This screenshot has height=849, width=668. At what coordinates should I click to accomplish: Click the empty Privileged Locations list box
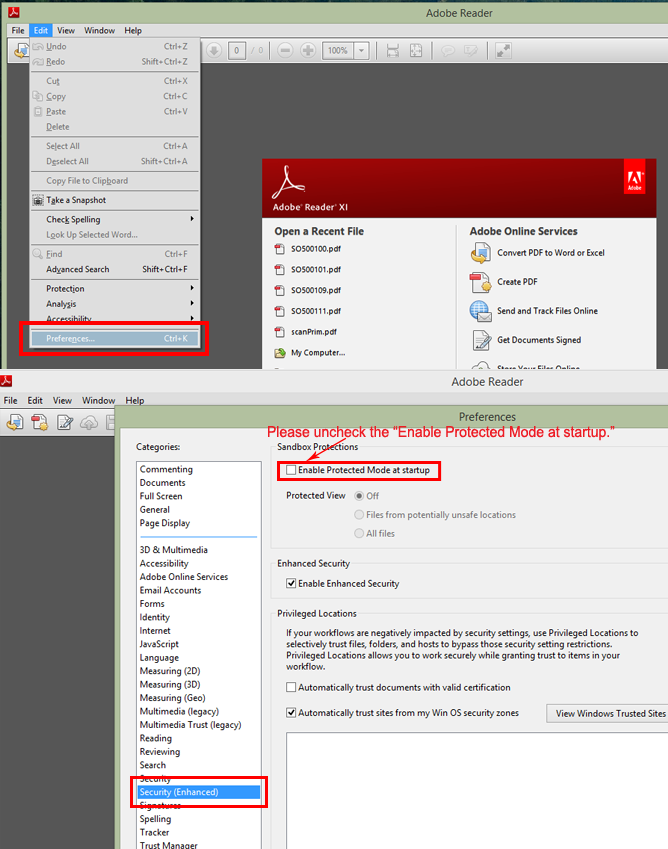(x=477, y=791)
